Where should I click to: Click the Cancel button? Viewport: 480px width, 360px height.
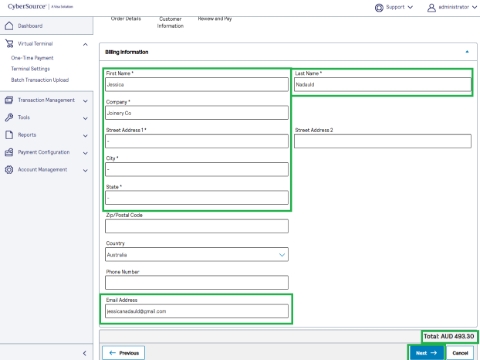click(460, 353)
